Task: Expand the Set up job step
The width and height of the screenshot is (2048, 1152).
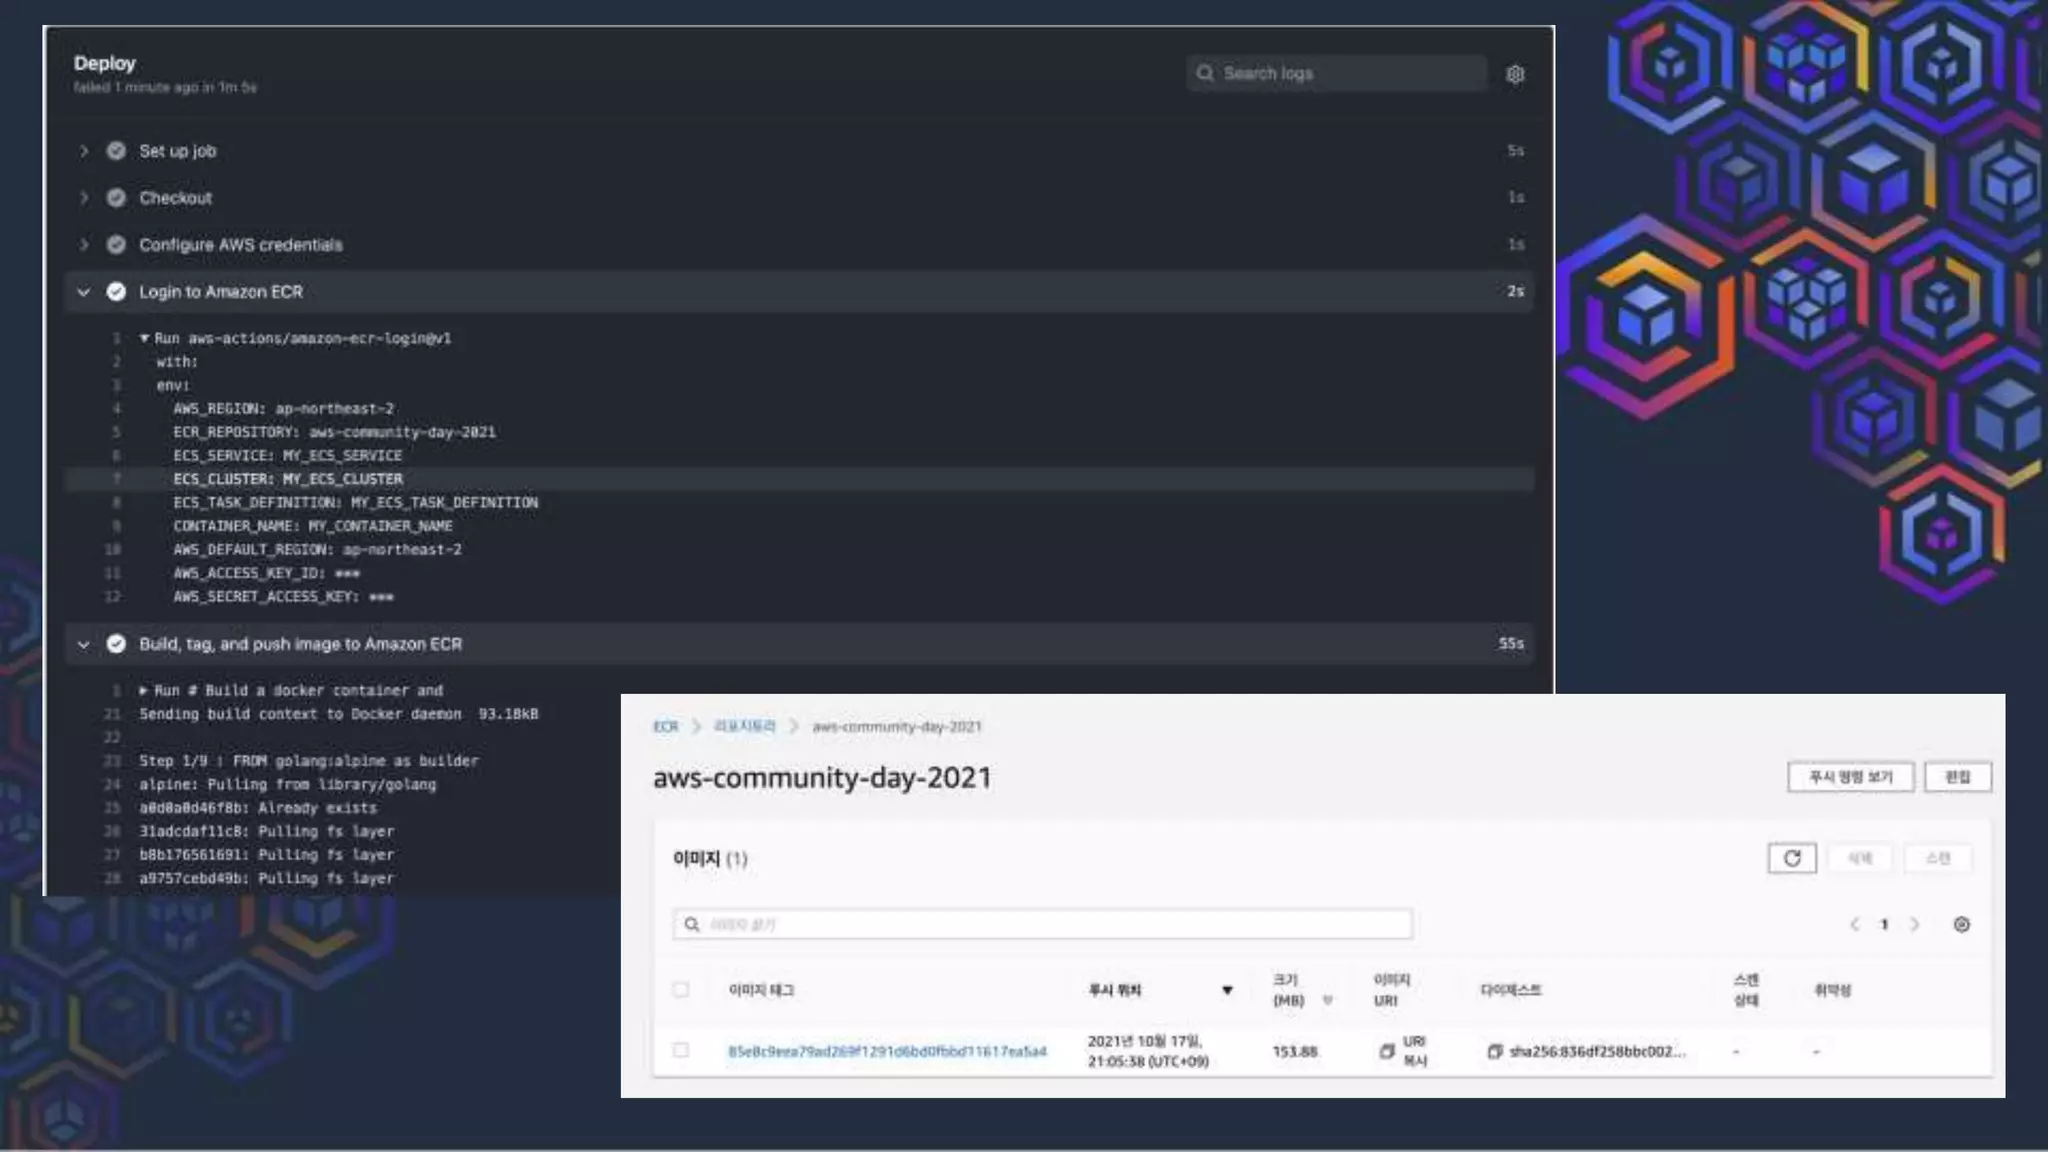Action: 84,151
